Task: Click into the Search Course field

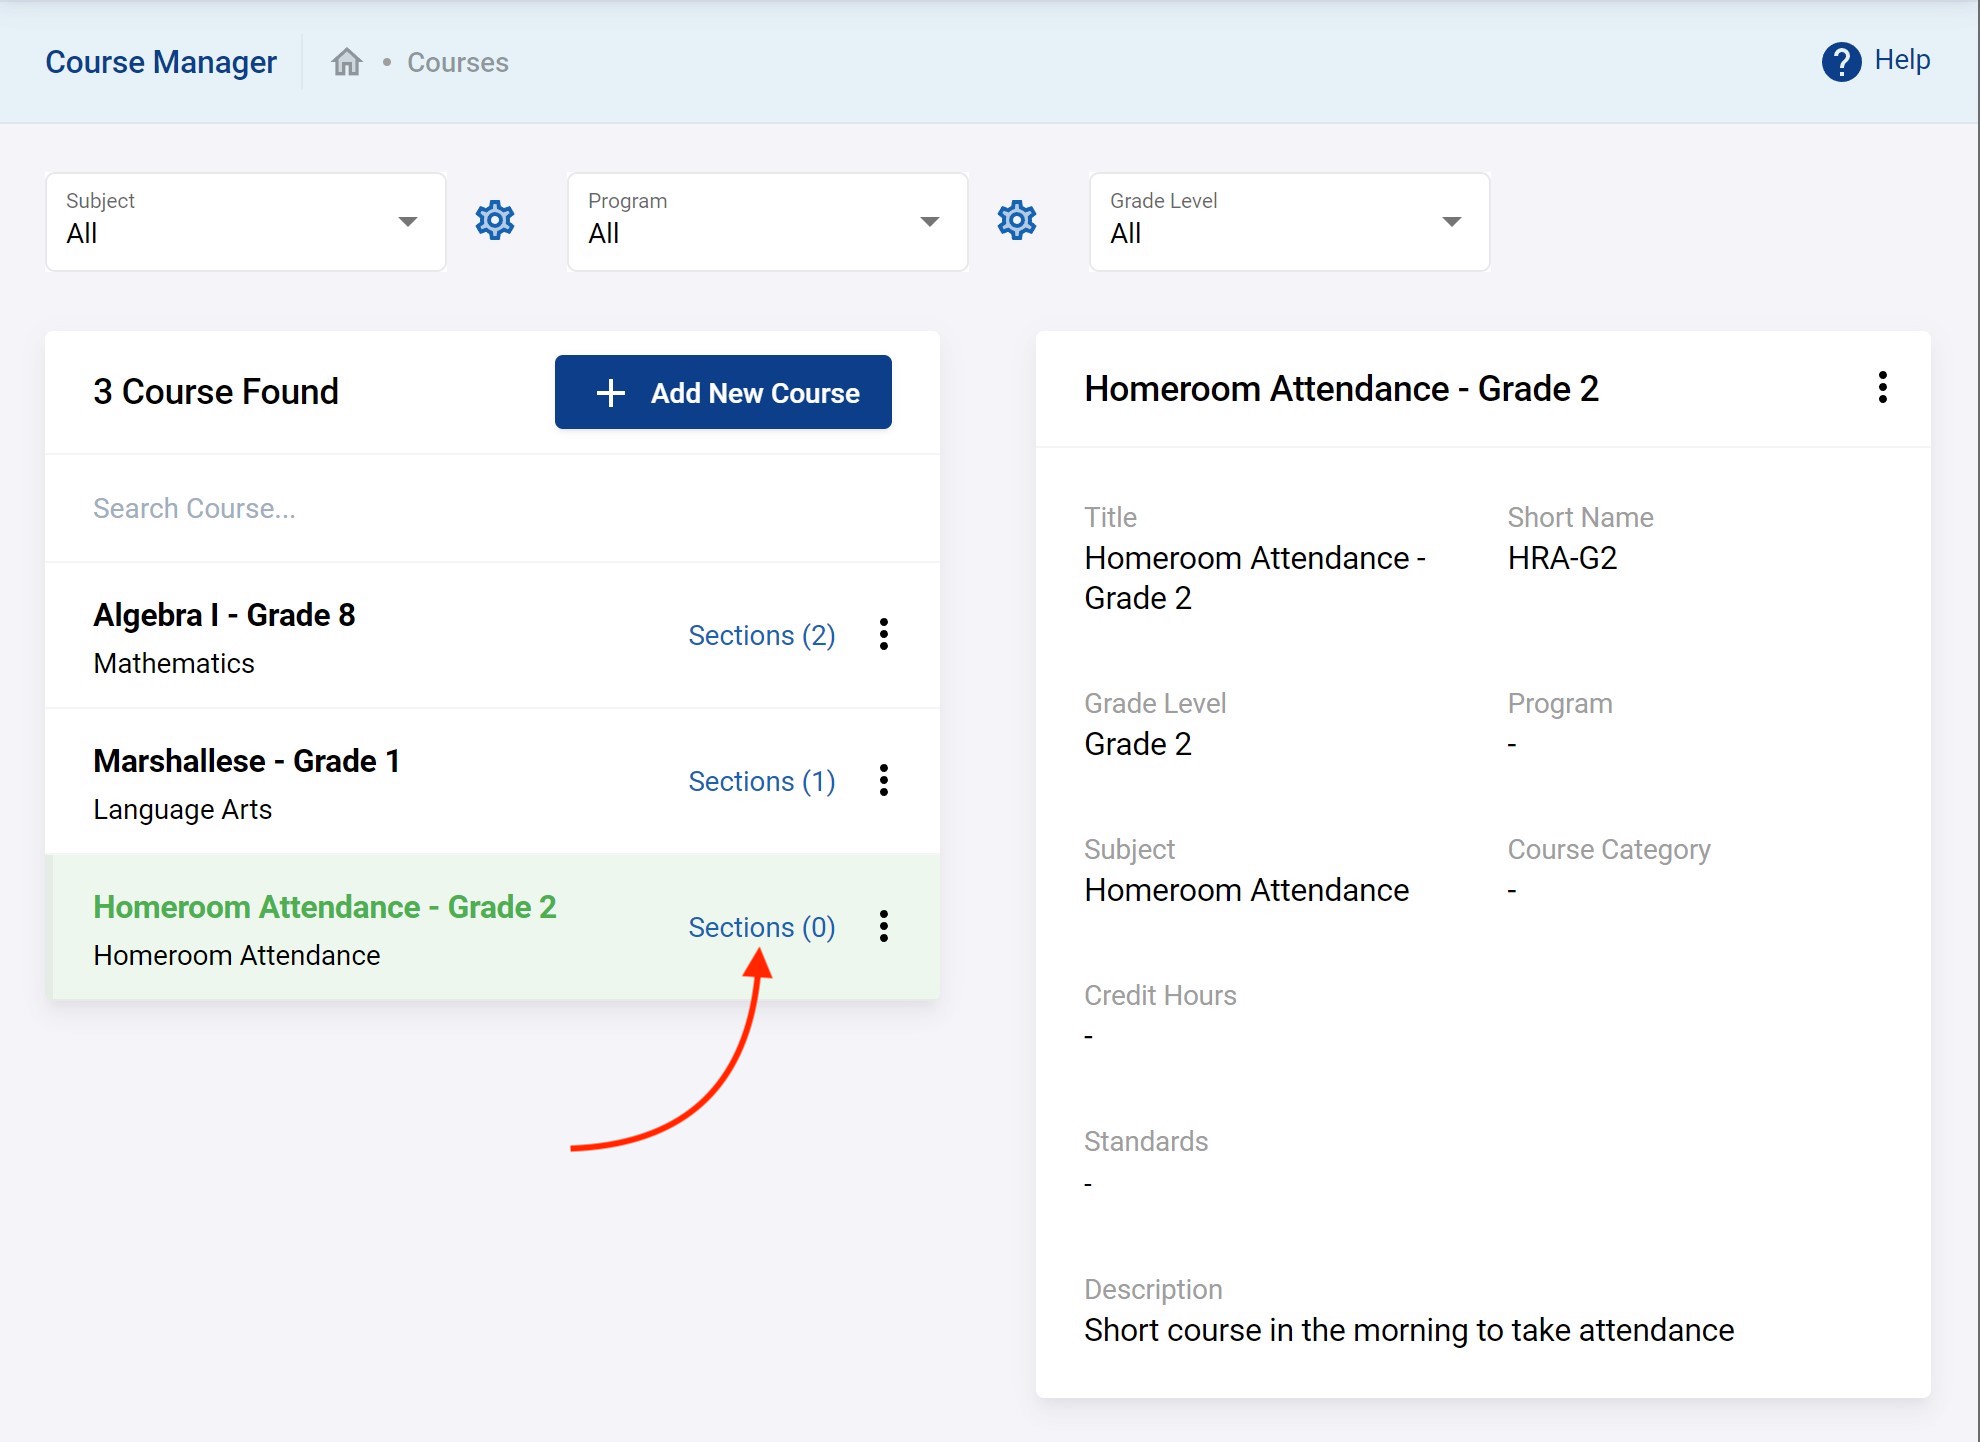Action: pos(490,508)
